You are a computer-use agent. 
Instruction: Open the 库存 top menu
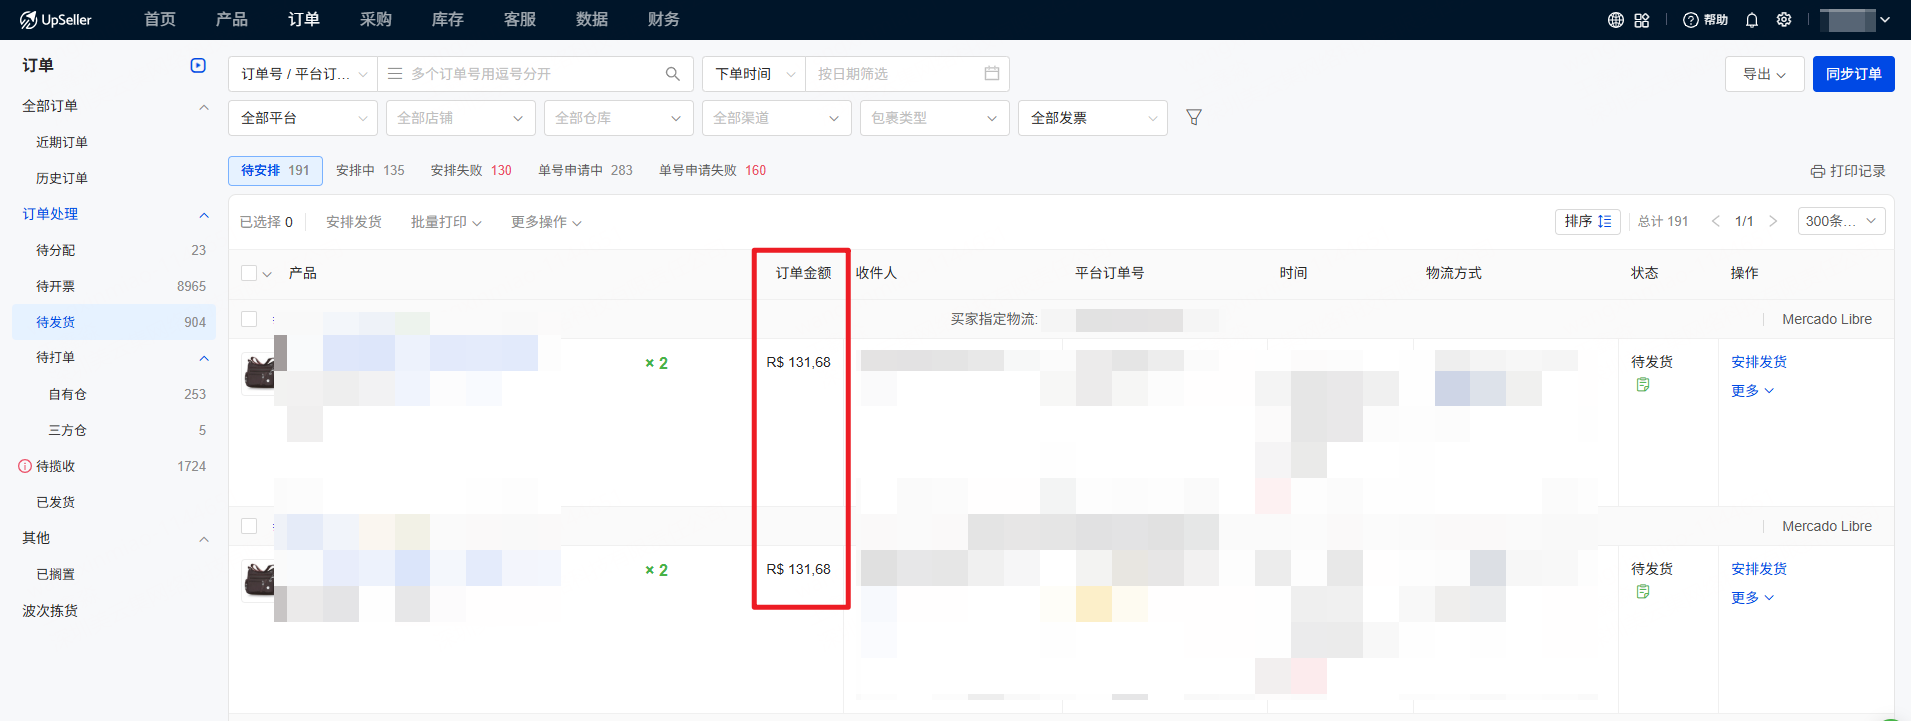[447, 20]
